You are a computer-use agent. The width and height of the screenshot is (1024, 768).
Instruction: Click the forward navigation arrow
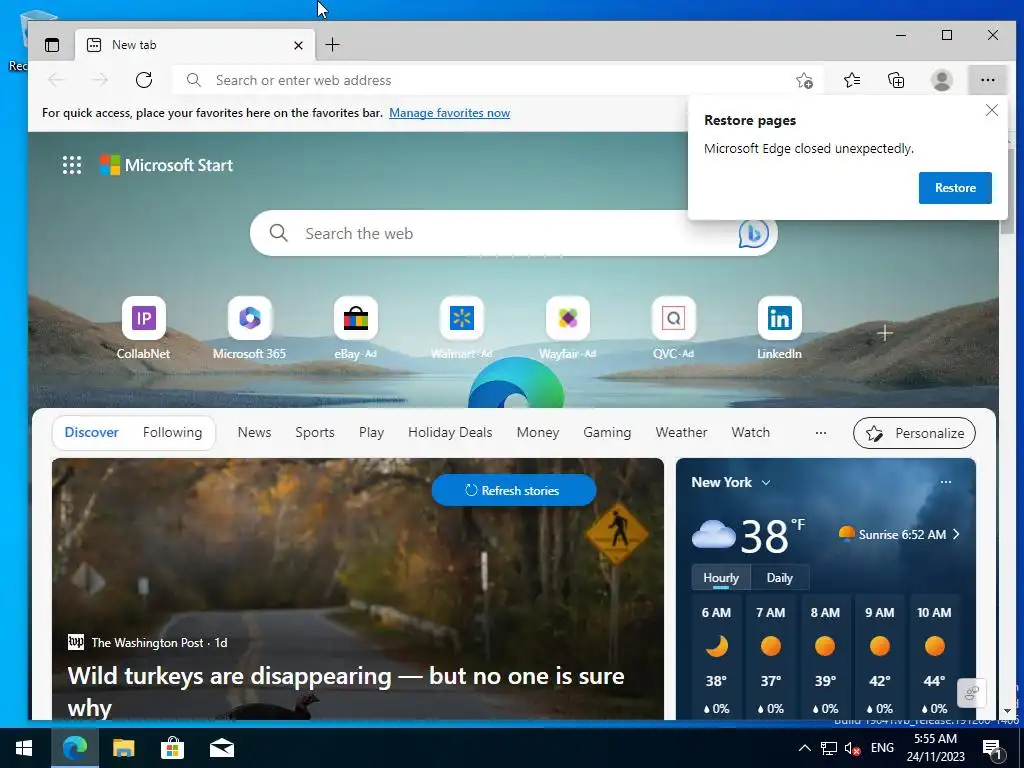point(99,80)
